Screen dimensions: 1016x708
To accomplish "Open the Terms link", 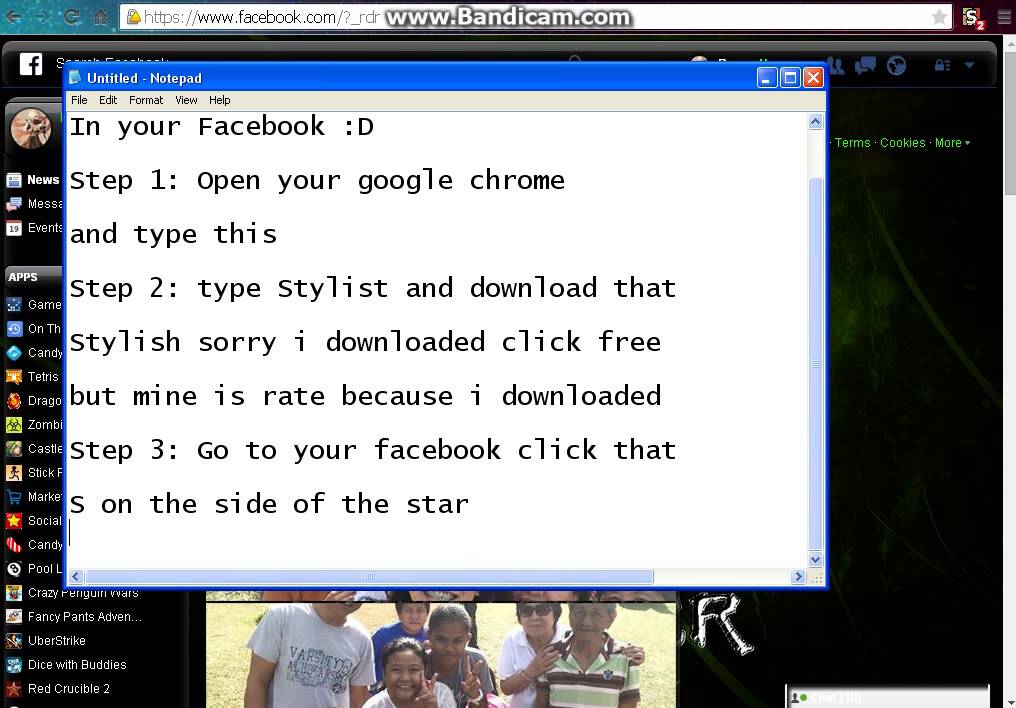I will [x=852, y=143].
